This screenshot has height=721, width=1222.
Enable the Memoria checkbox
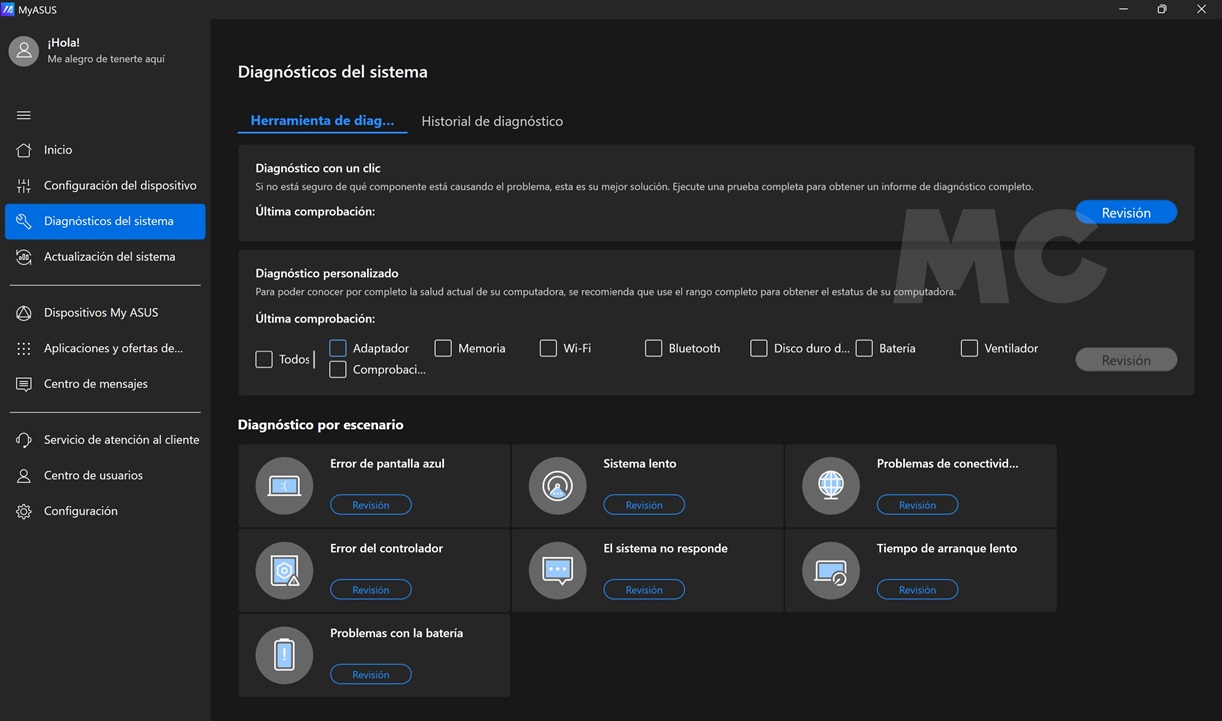click(x=443, y=348)
